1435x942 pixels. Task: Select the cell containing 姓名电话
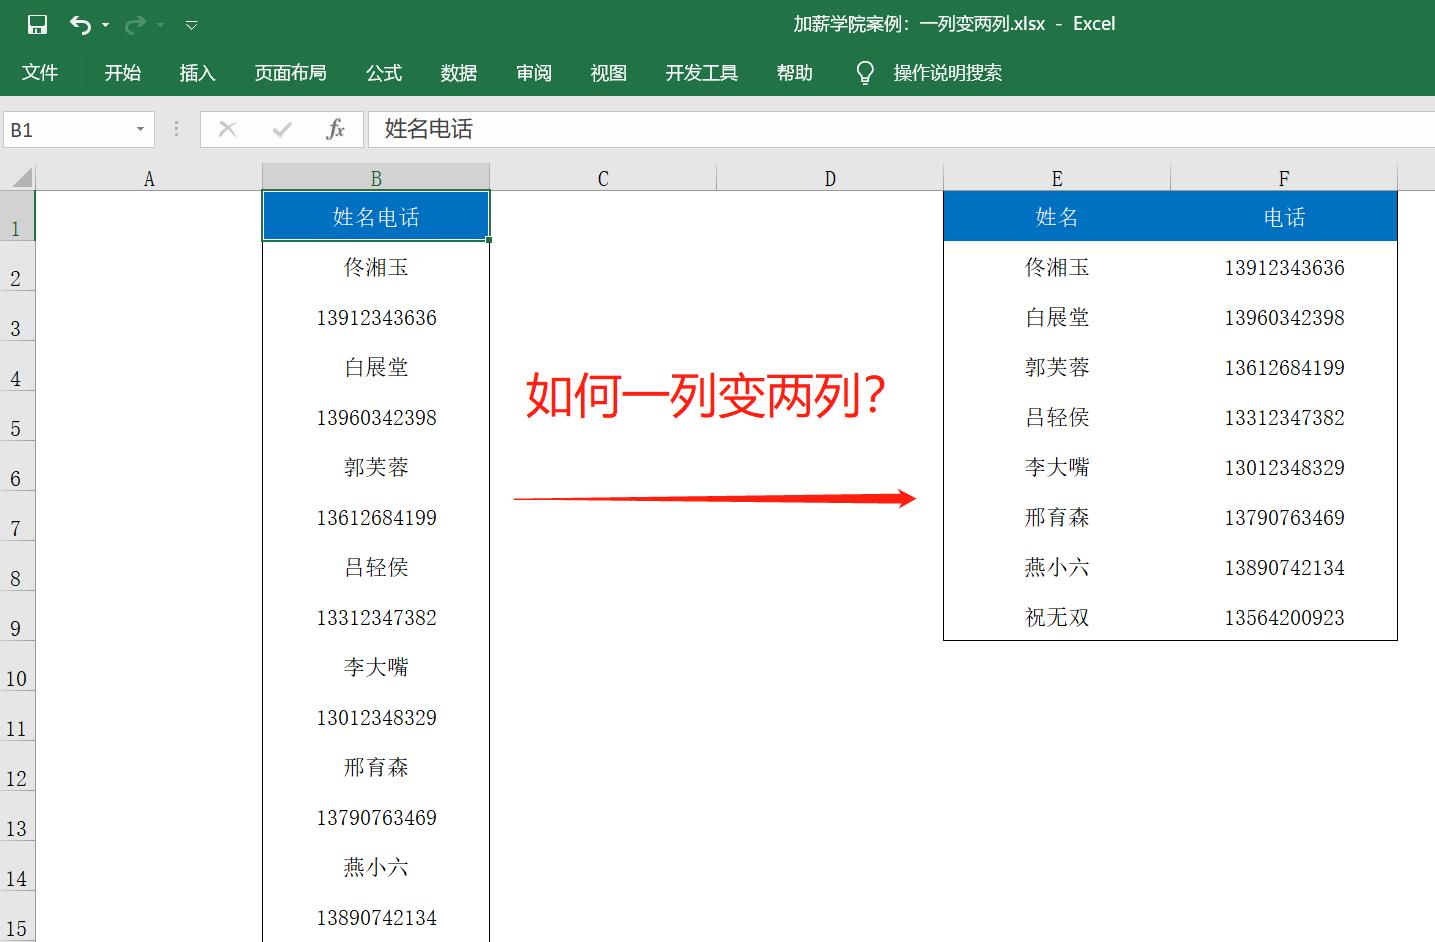click(375, 215)
